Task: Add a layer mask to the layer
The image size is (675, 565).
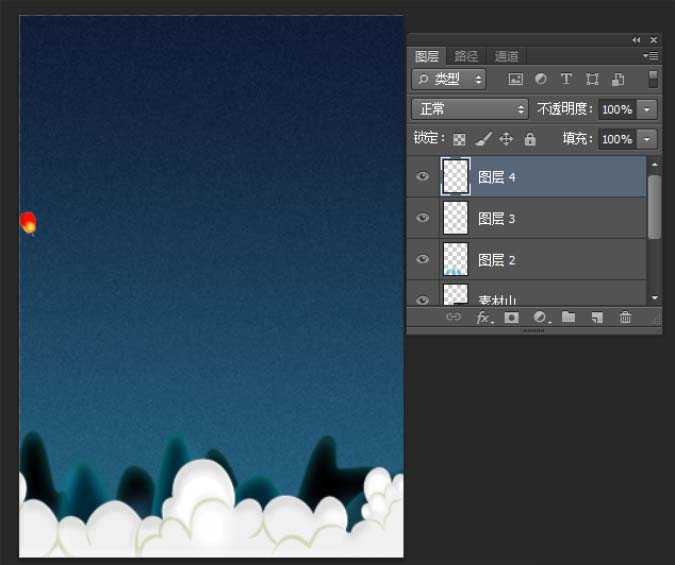Action: pos(512,317)
